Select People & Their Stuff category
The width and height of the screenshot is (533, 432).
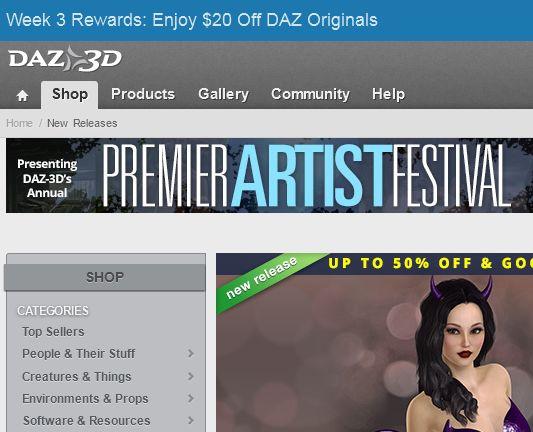click(79, 354)
